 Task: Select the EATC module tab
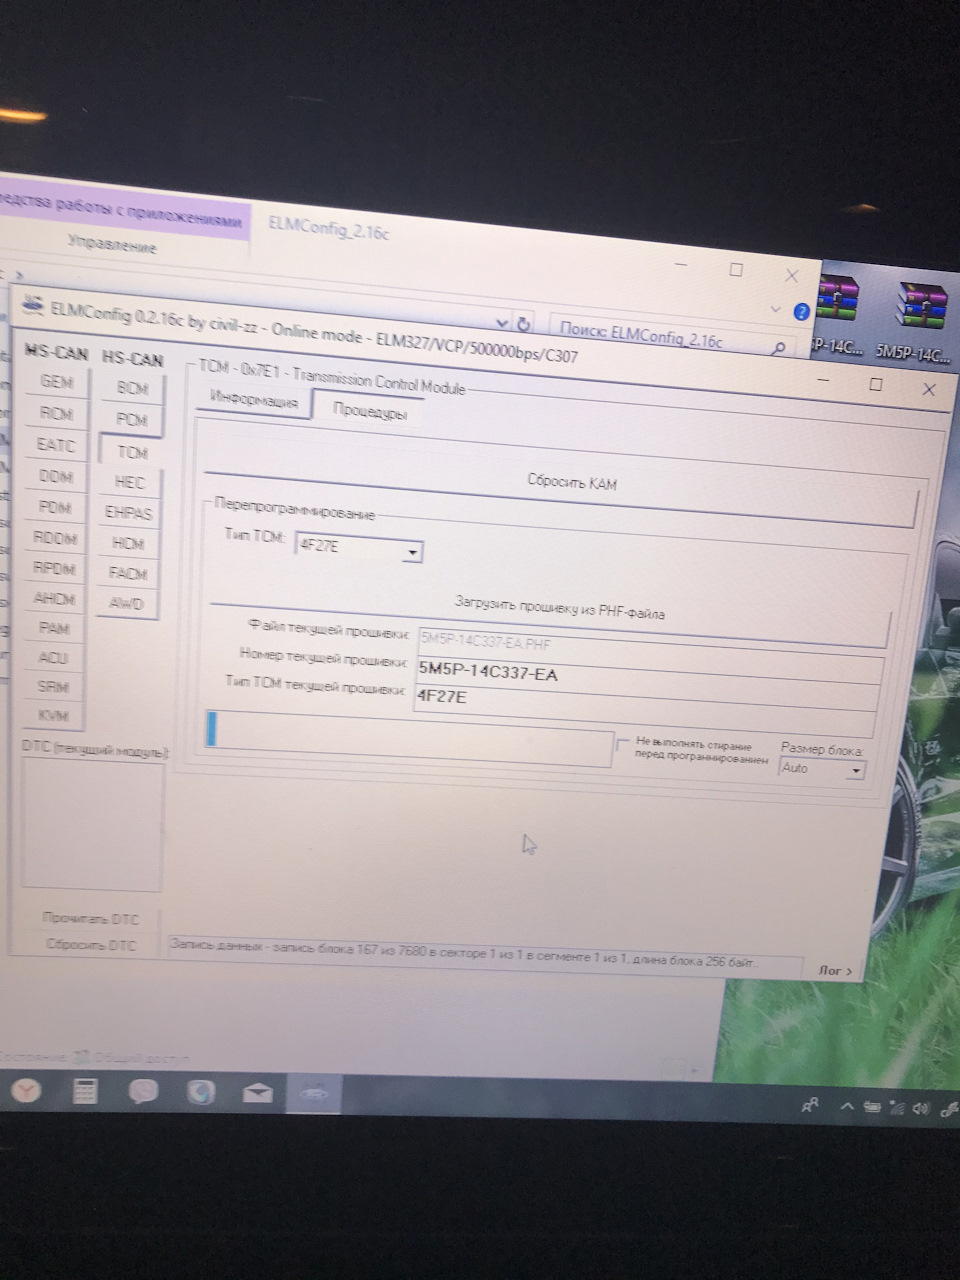coord(56,445)
